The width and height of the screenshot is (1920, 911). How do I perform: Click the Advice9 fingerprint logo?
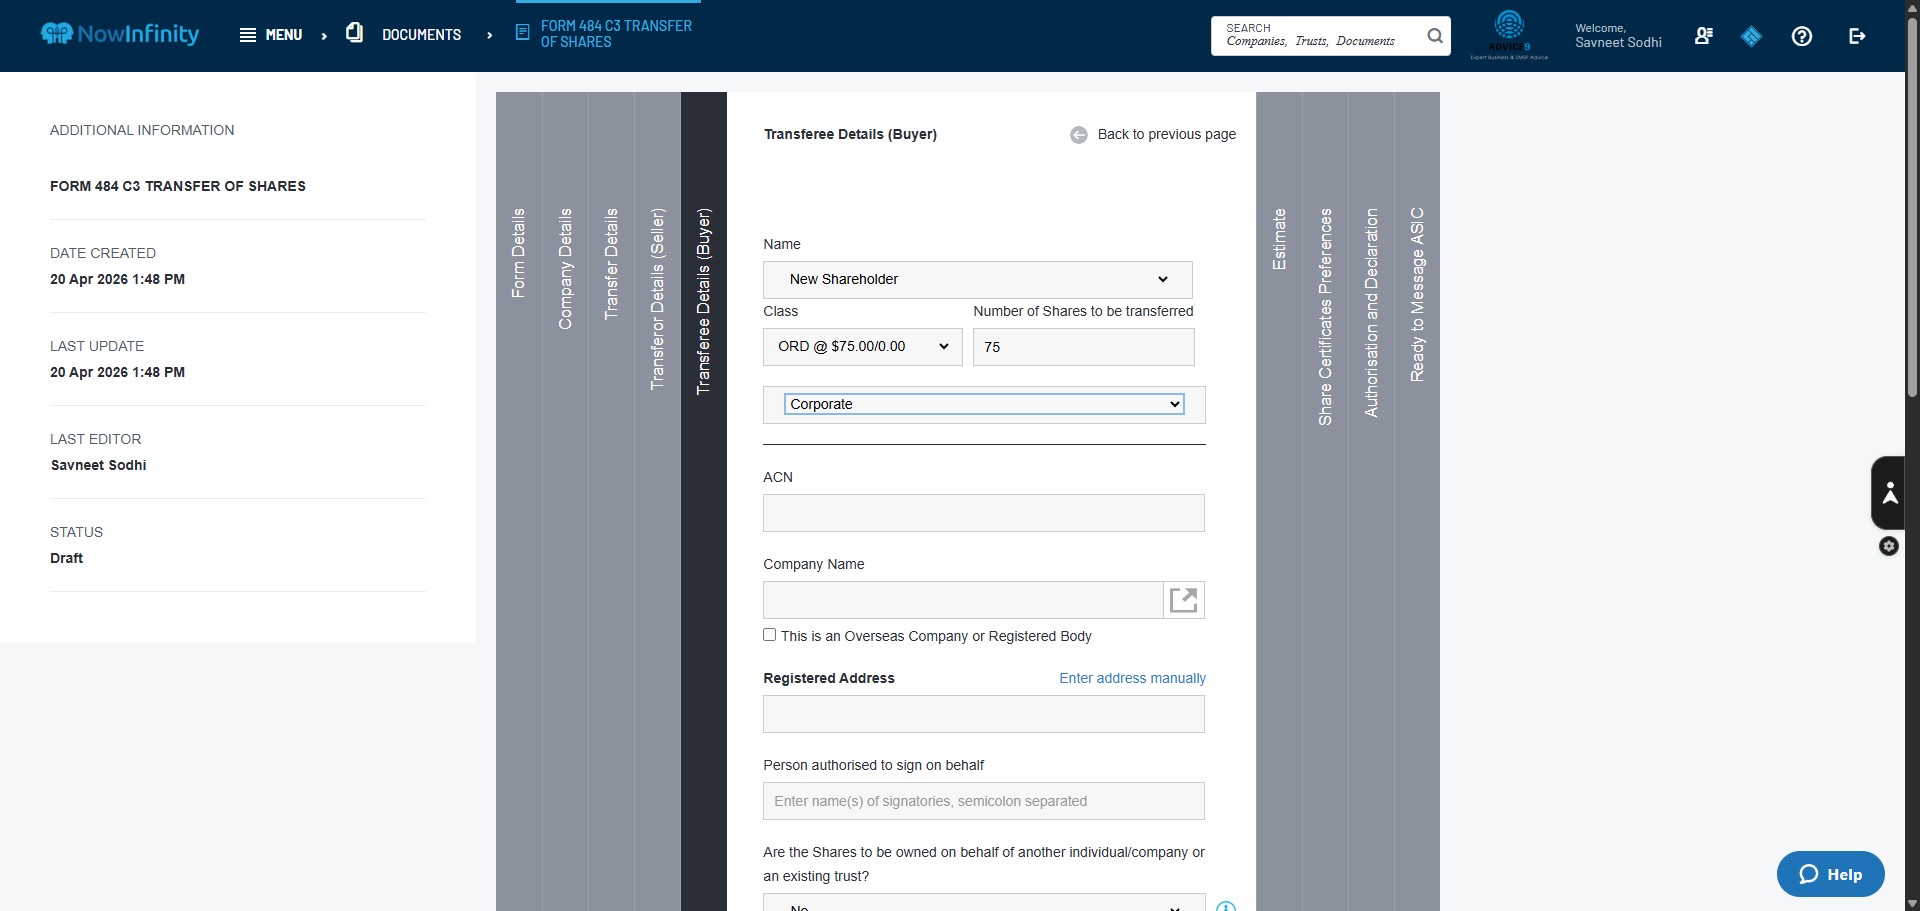pyautogui.click(x=1509, y=34)
